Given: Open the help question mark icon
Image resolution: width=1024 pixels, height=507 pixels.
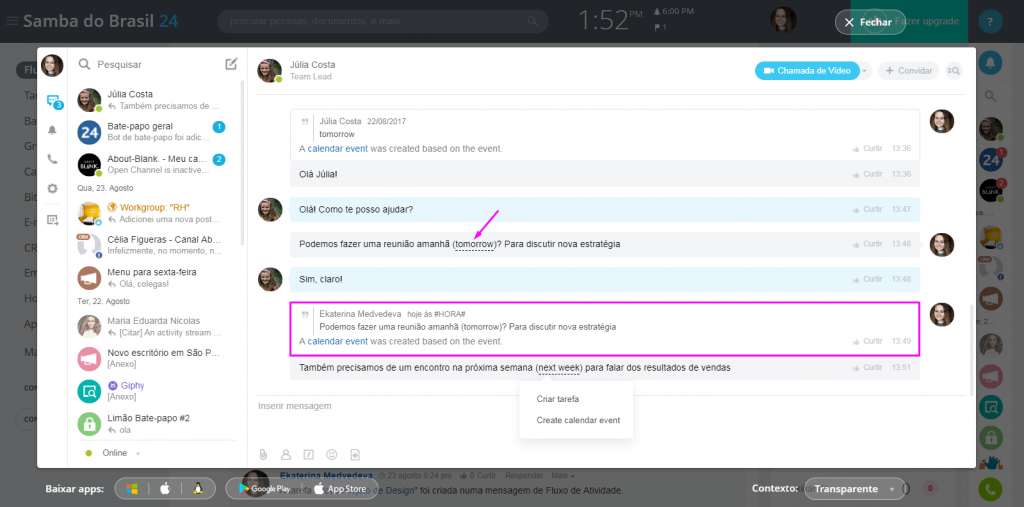Looking at the screenshot, I should [x=990, y=22].
